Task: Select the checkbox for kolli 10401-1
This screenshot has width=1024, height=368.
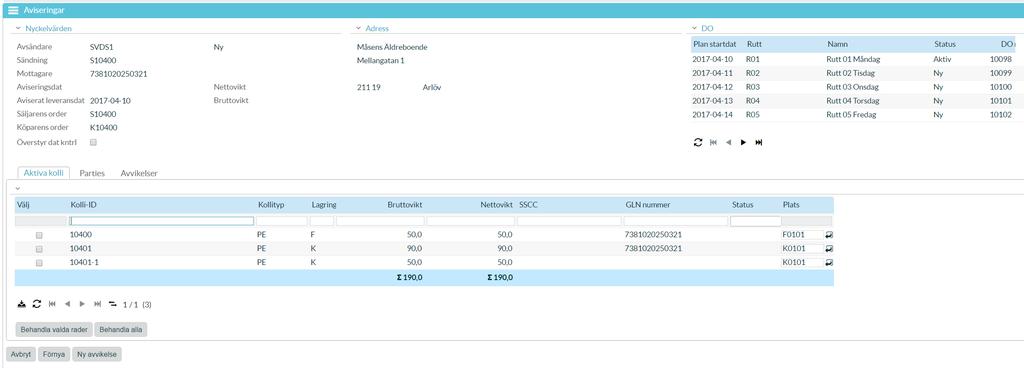Action: click(x=39, y=262)
